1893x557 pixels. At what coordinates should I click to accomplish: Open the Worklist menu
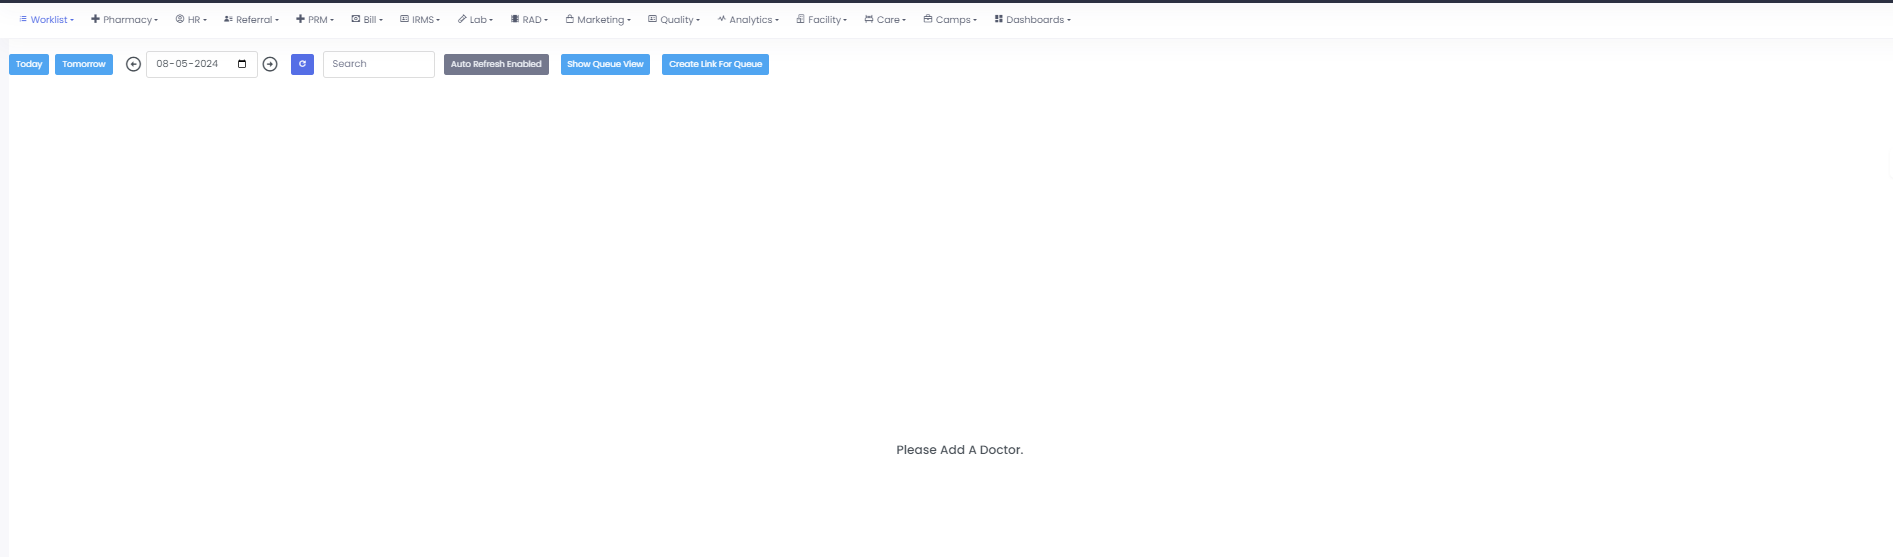[x=46, y=20]
